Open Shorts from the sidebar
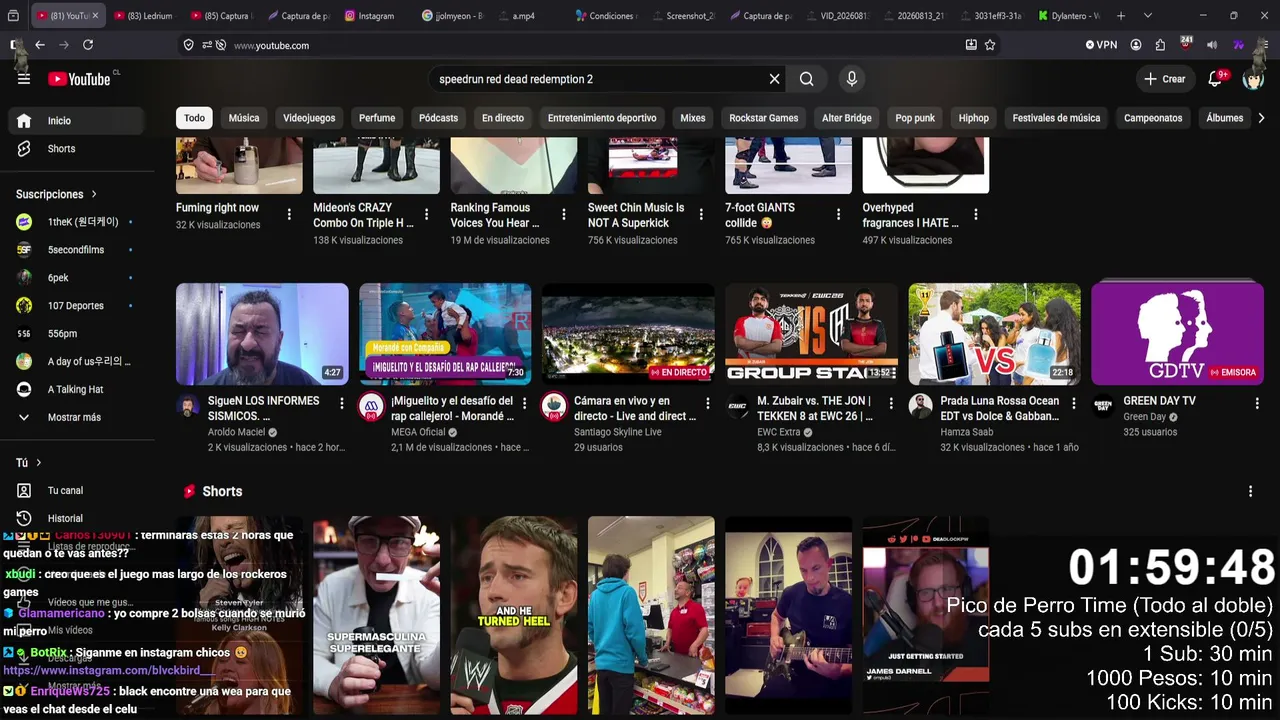 pos(75,149)
